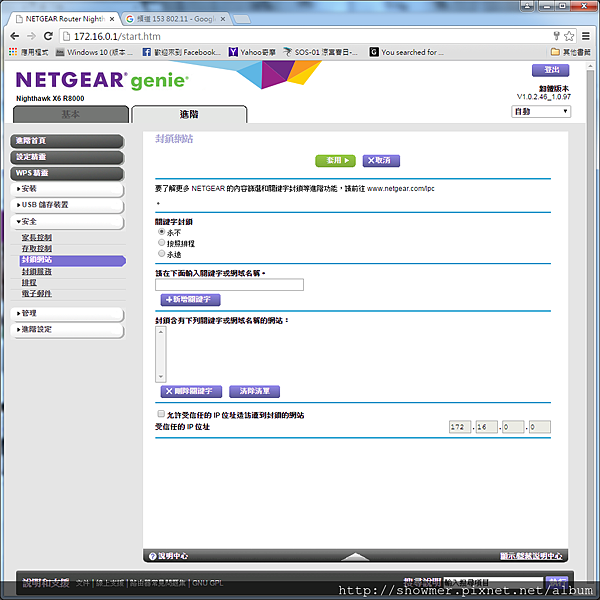Expand the USB storage sidebar section

[x=67, y=205]
